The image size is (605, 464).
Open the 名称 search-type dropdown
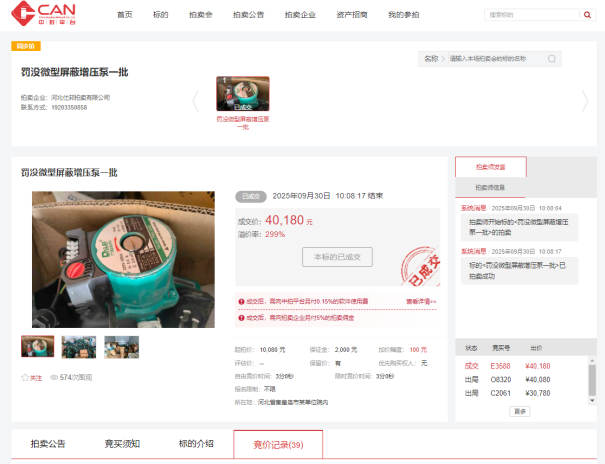click(432, 59)
